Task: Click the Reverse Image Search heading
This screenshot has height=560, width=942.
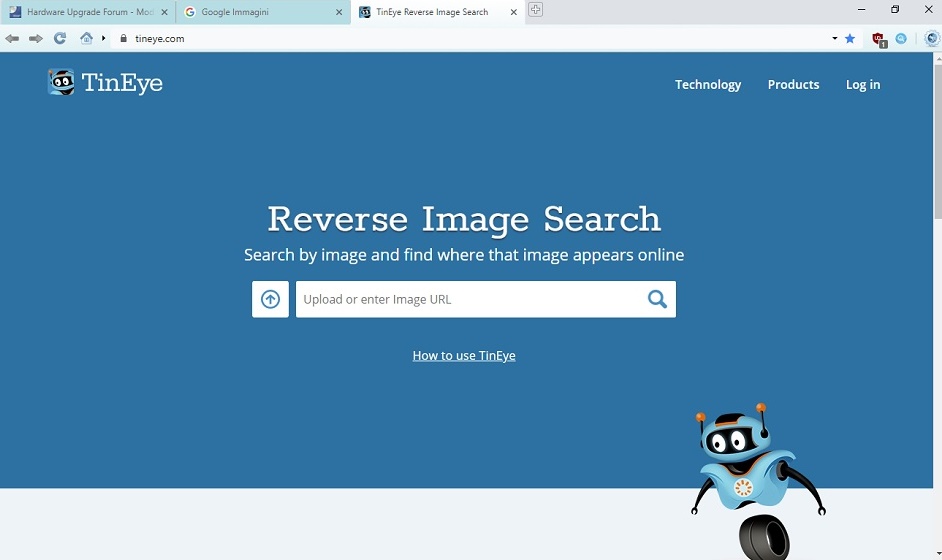Action: pos(464,219)
